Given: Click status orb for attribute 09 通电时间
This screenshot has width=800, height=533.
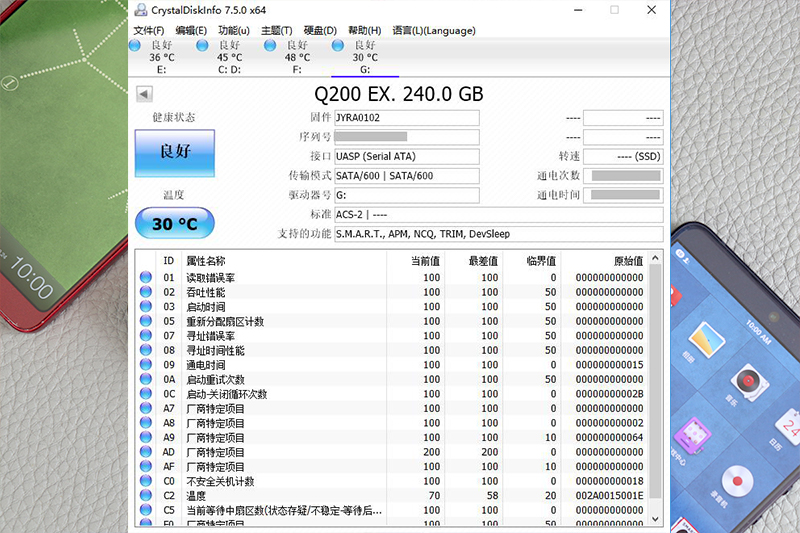Looking at the screenshot, I should click(x=146, y=364).
